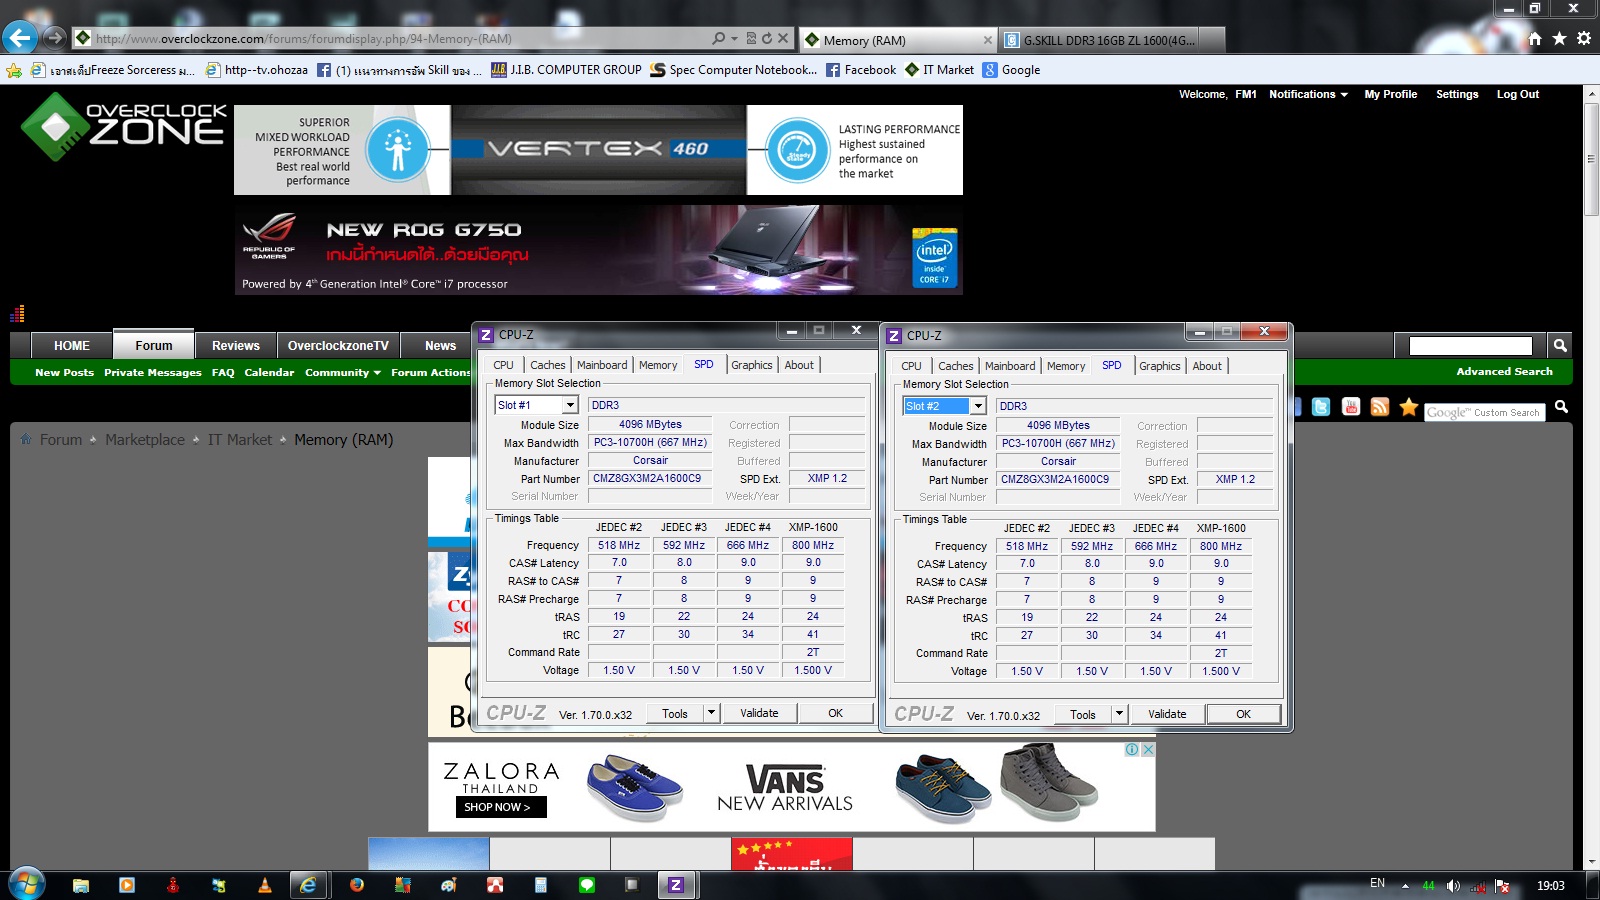Click the Google Custom Search input field

tap(1485, 412)
